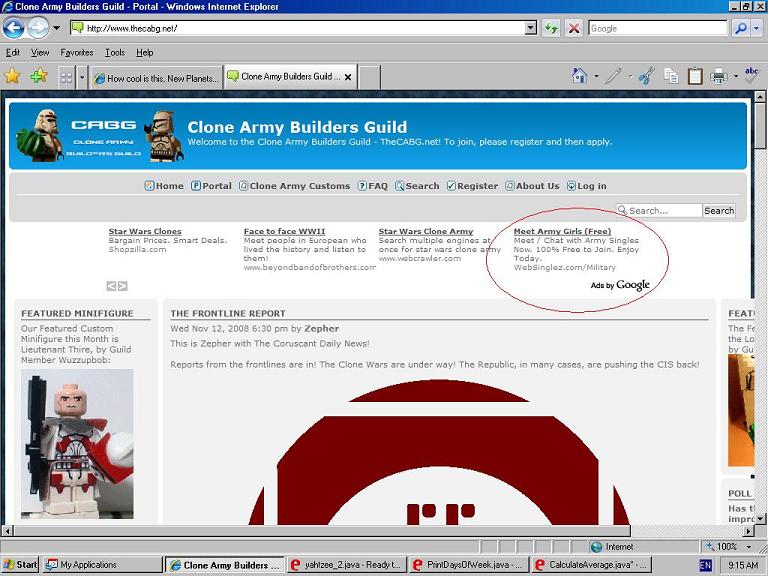
Task: Stop loading with the red X icon
Action: [574, 28]
